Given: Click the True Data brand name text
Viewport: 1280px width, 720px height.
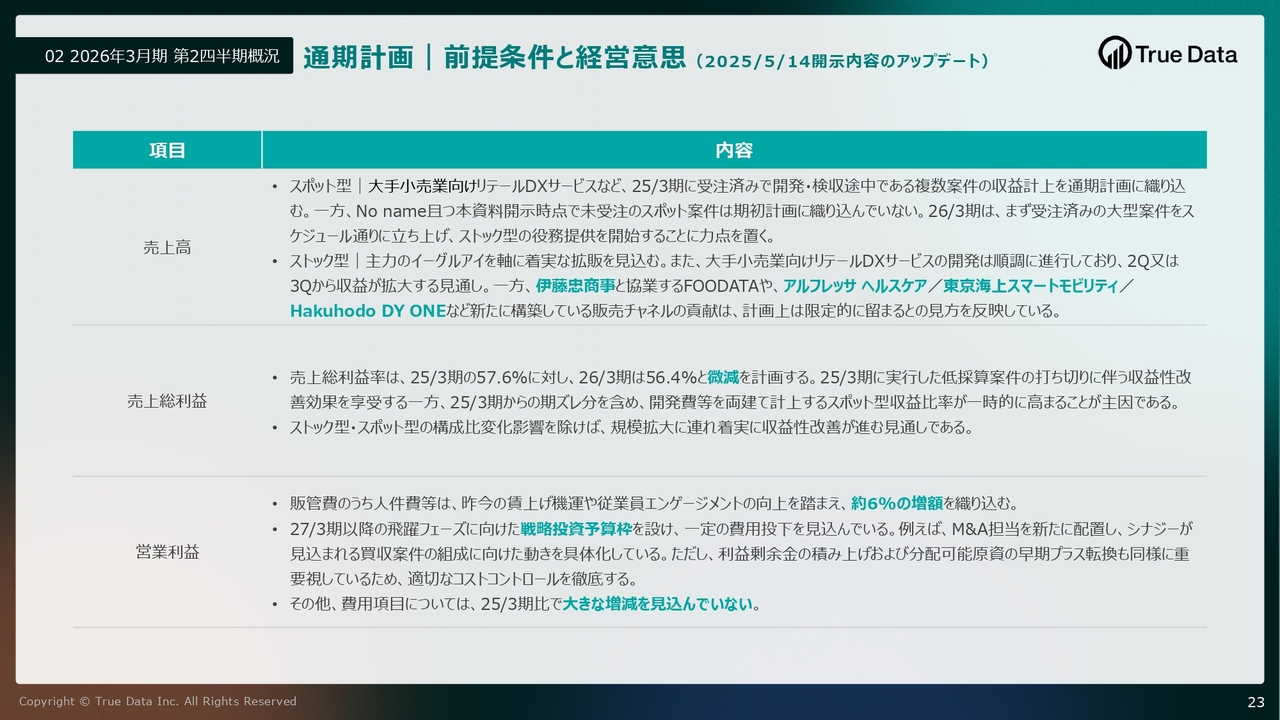Looking at the screenshot, I should click(1186, 54).
